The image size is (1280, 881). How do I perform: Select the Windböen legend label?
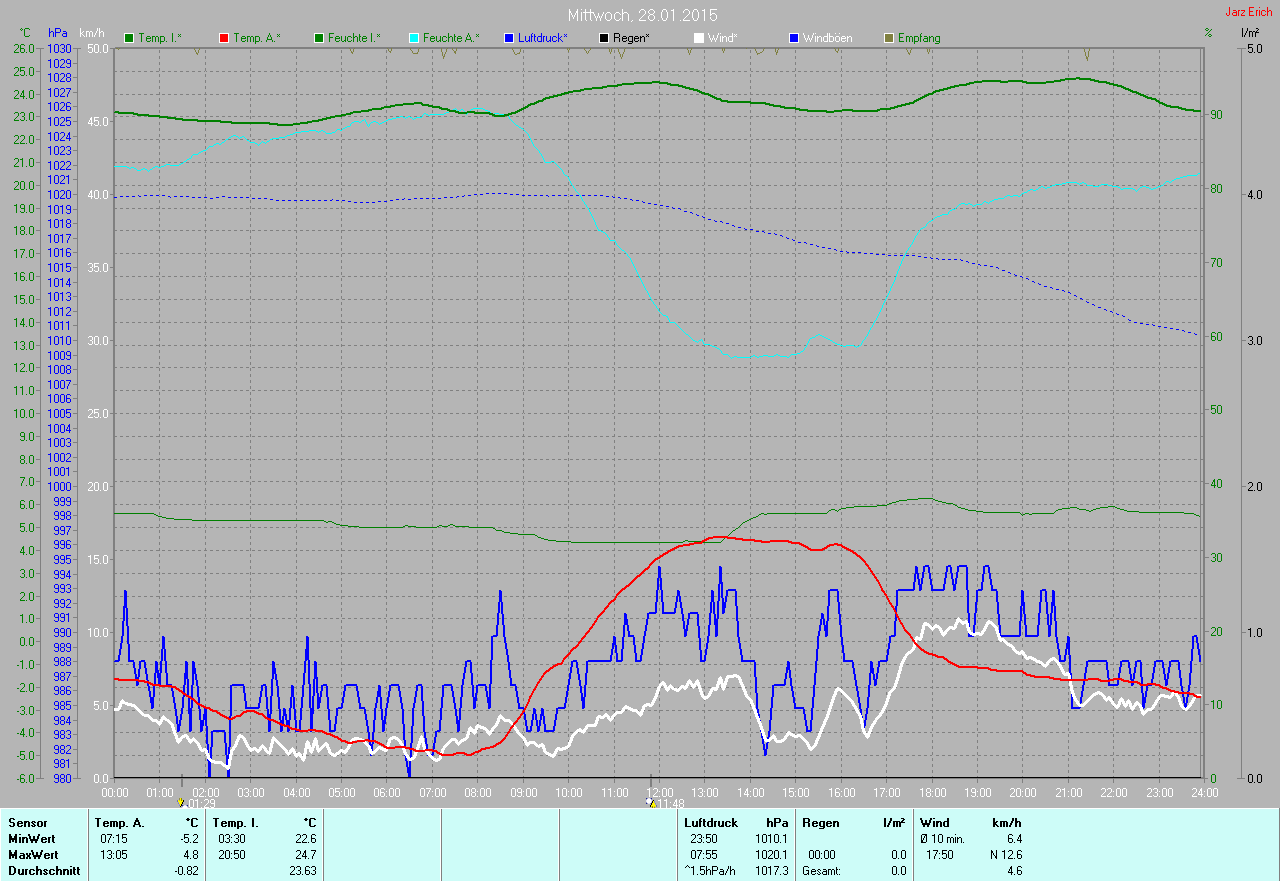(x=828, y=38)
